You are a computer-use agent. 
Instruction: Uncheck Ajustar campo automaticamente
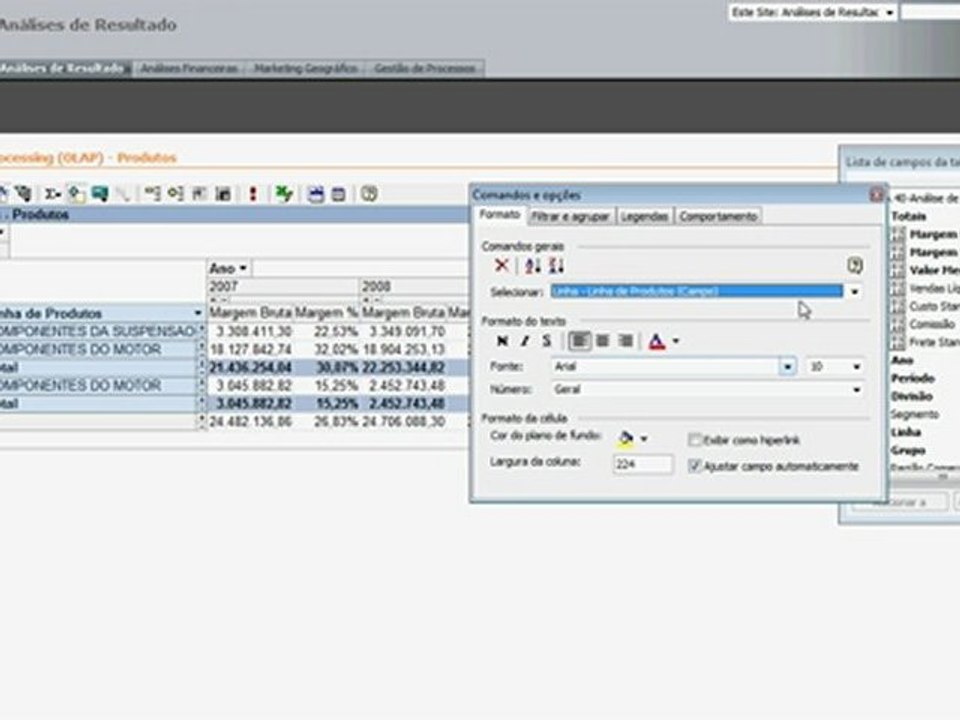pos(694,466)
